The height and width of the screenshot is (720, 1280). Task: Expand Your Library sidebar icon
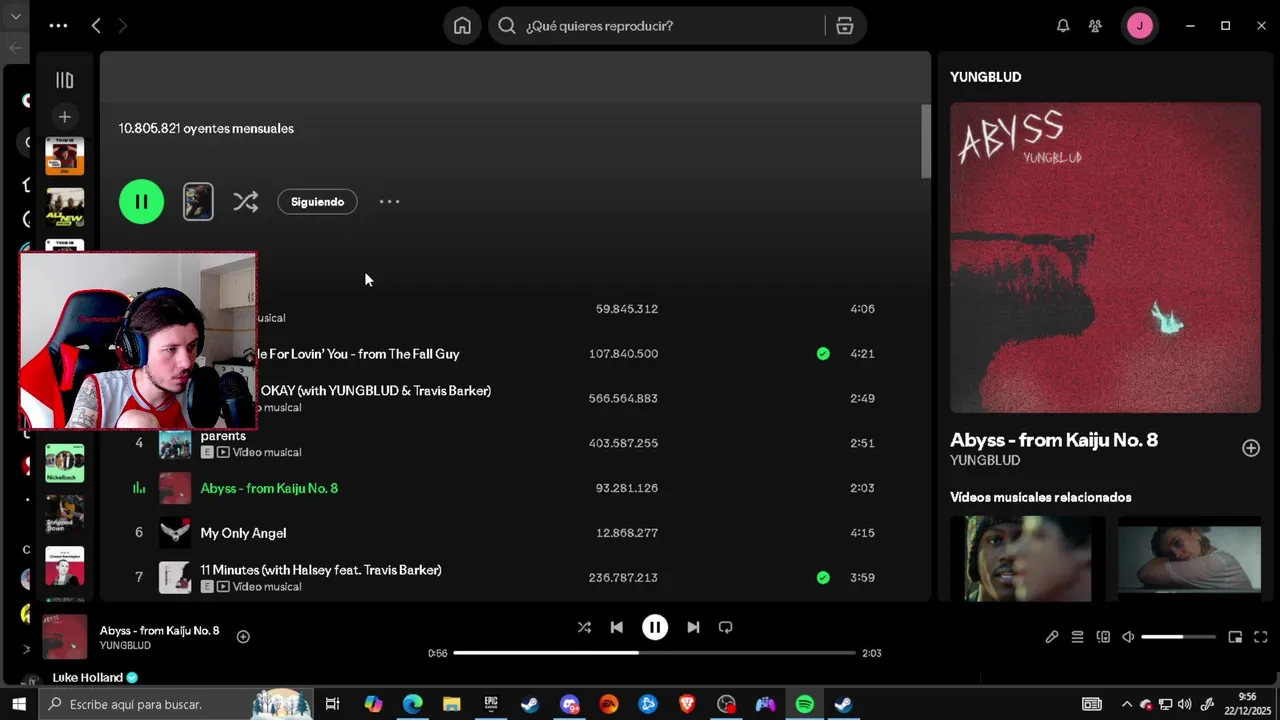(x=64, y=80)
